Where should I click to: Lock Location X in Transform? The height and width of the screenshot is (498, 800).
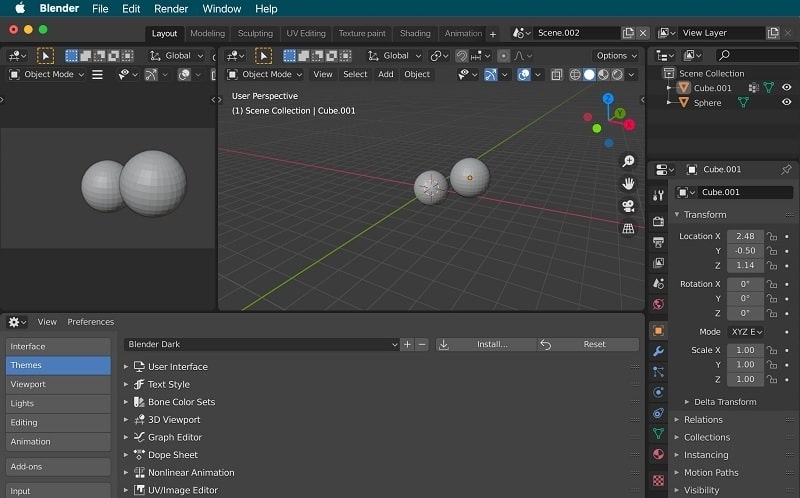pos(772,236)
